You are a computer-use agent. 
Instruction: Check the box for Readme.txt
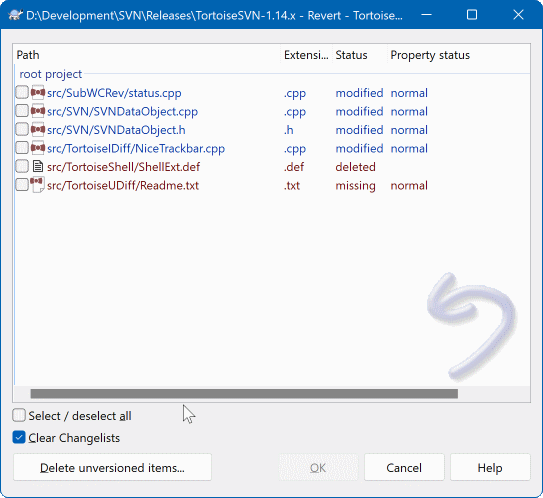pos(22,185)
